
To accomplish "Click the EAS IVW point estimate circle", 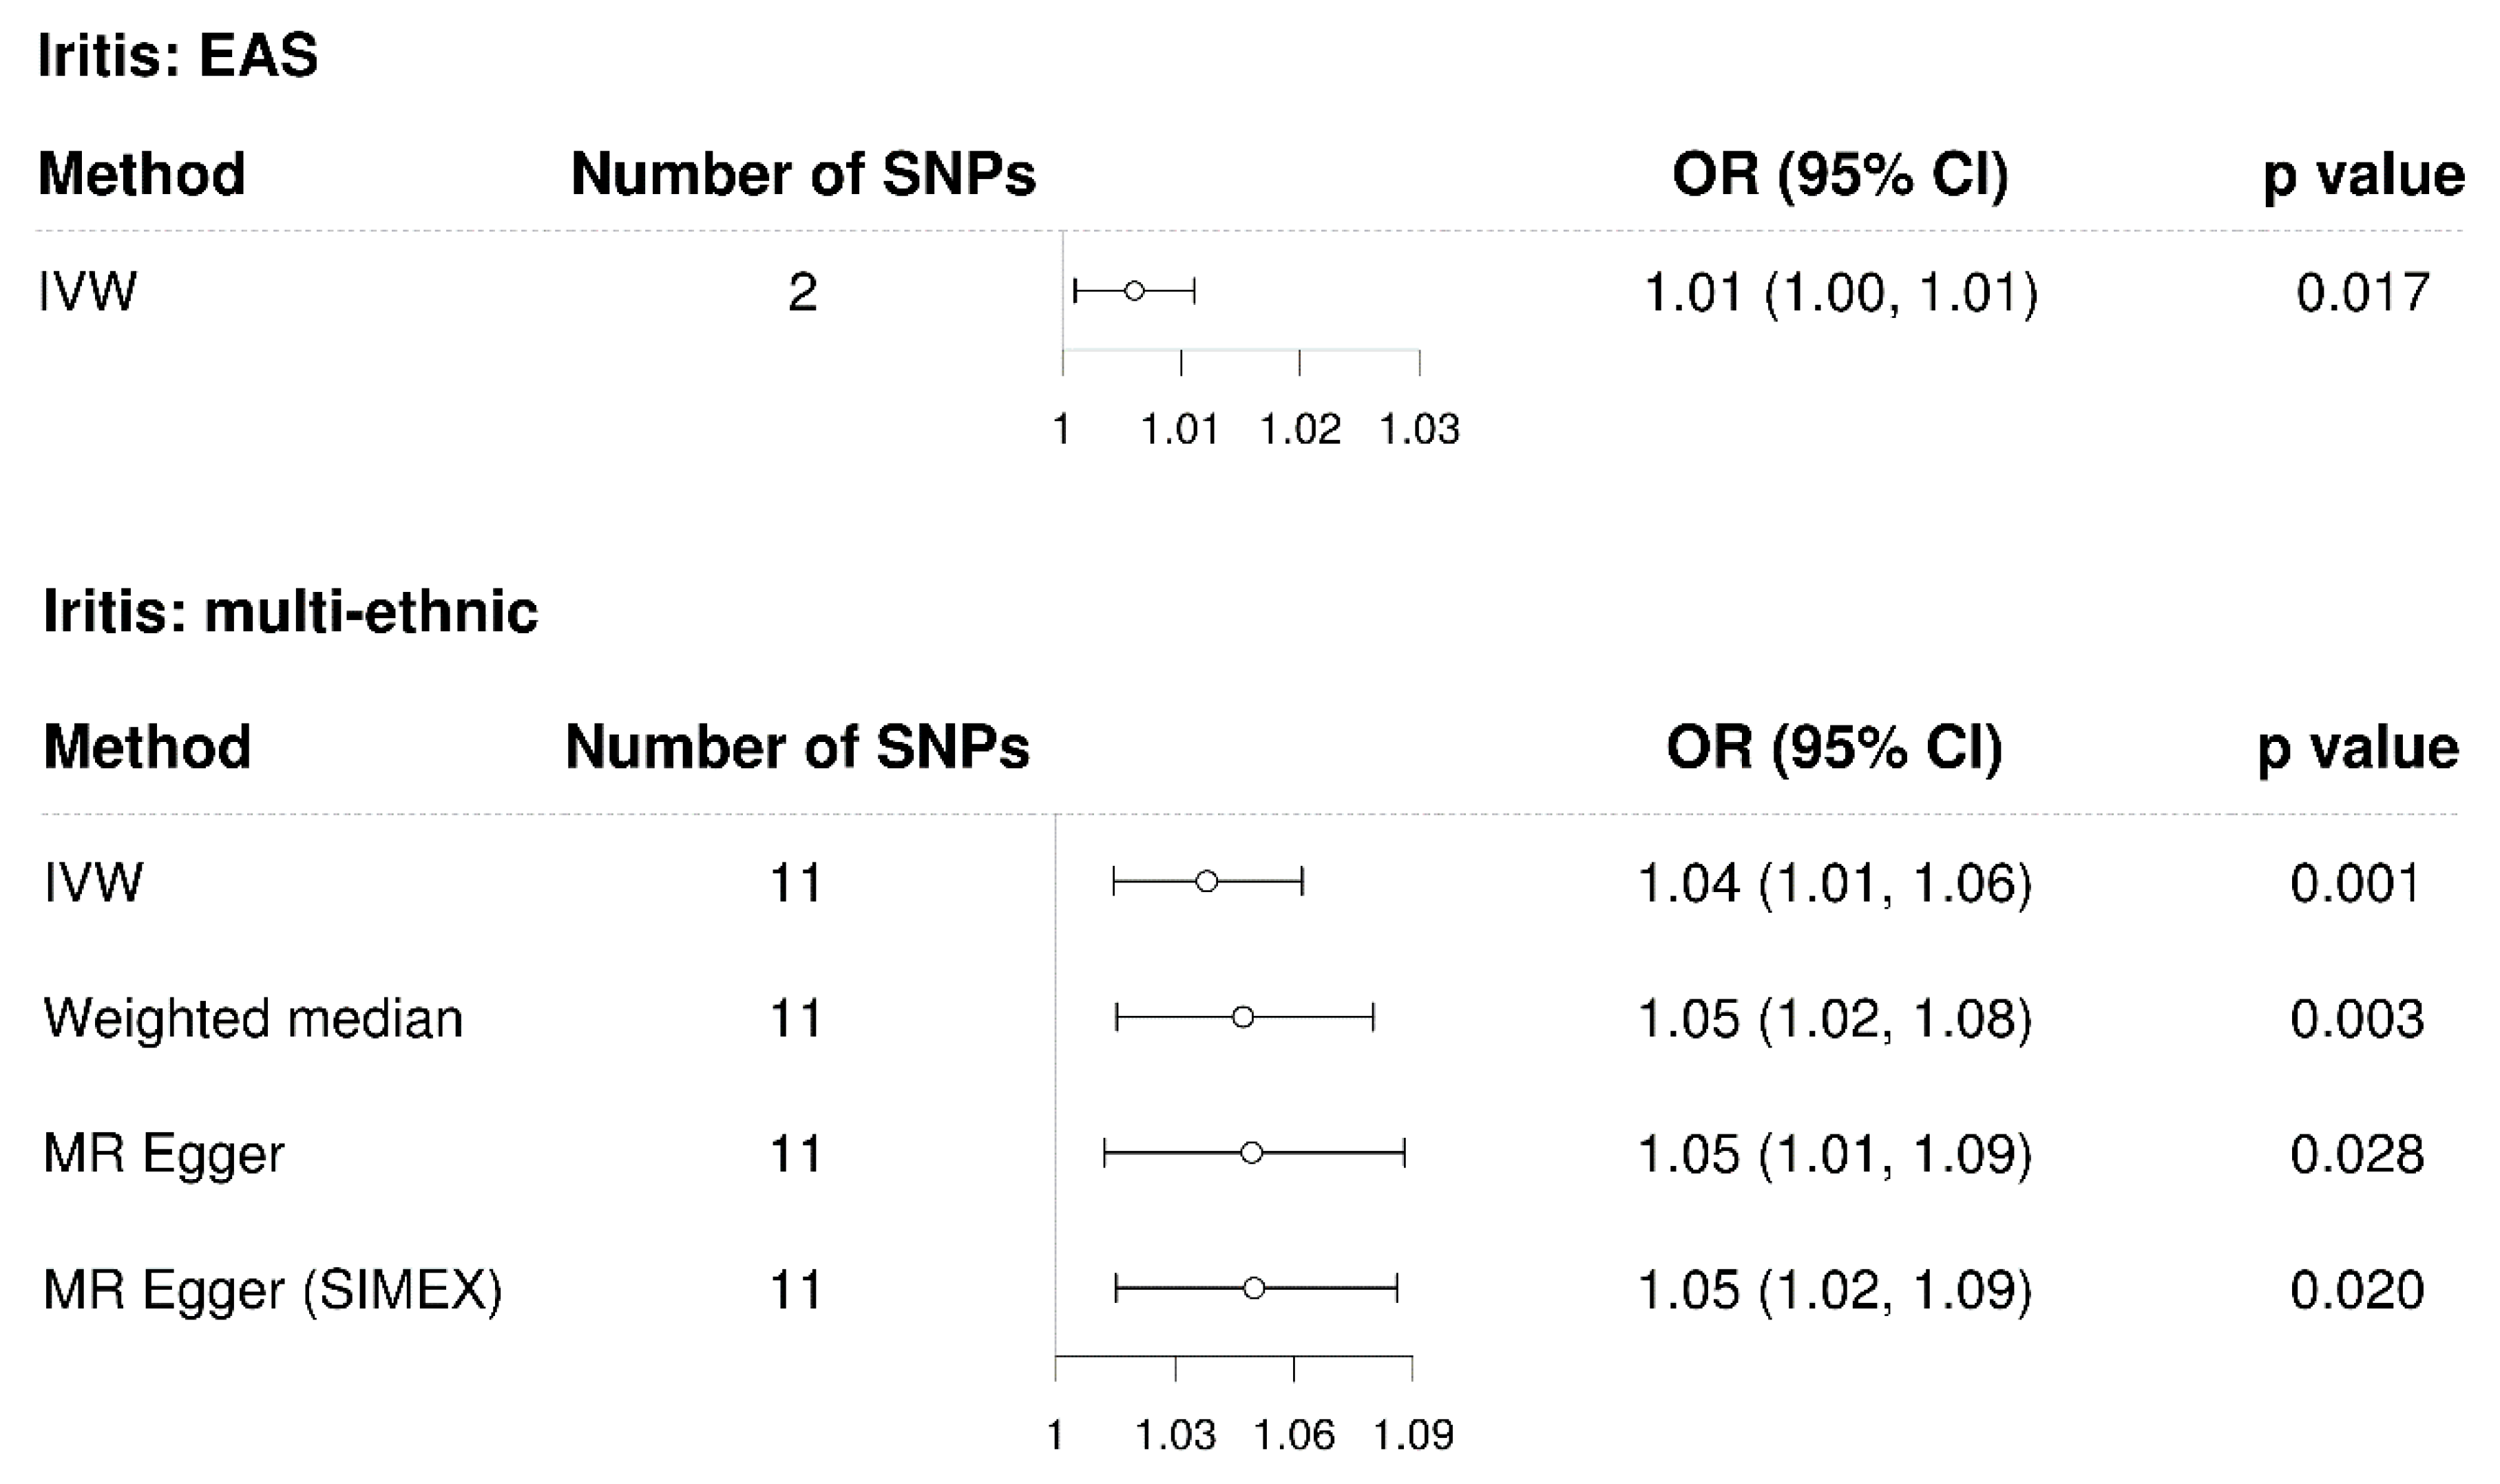I will point(1134,291).
